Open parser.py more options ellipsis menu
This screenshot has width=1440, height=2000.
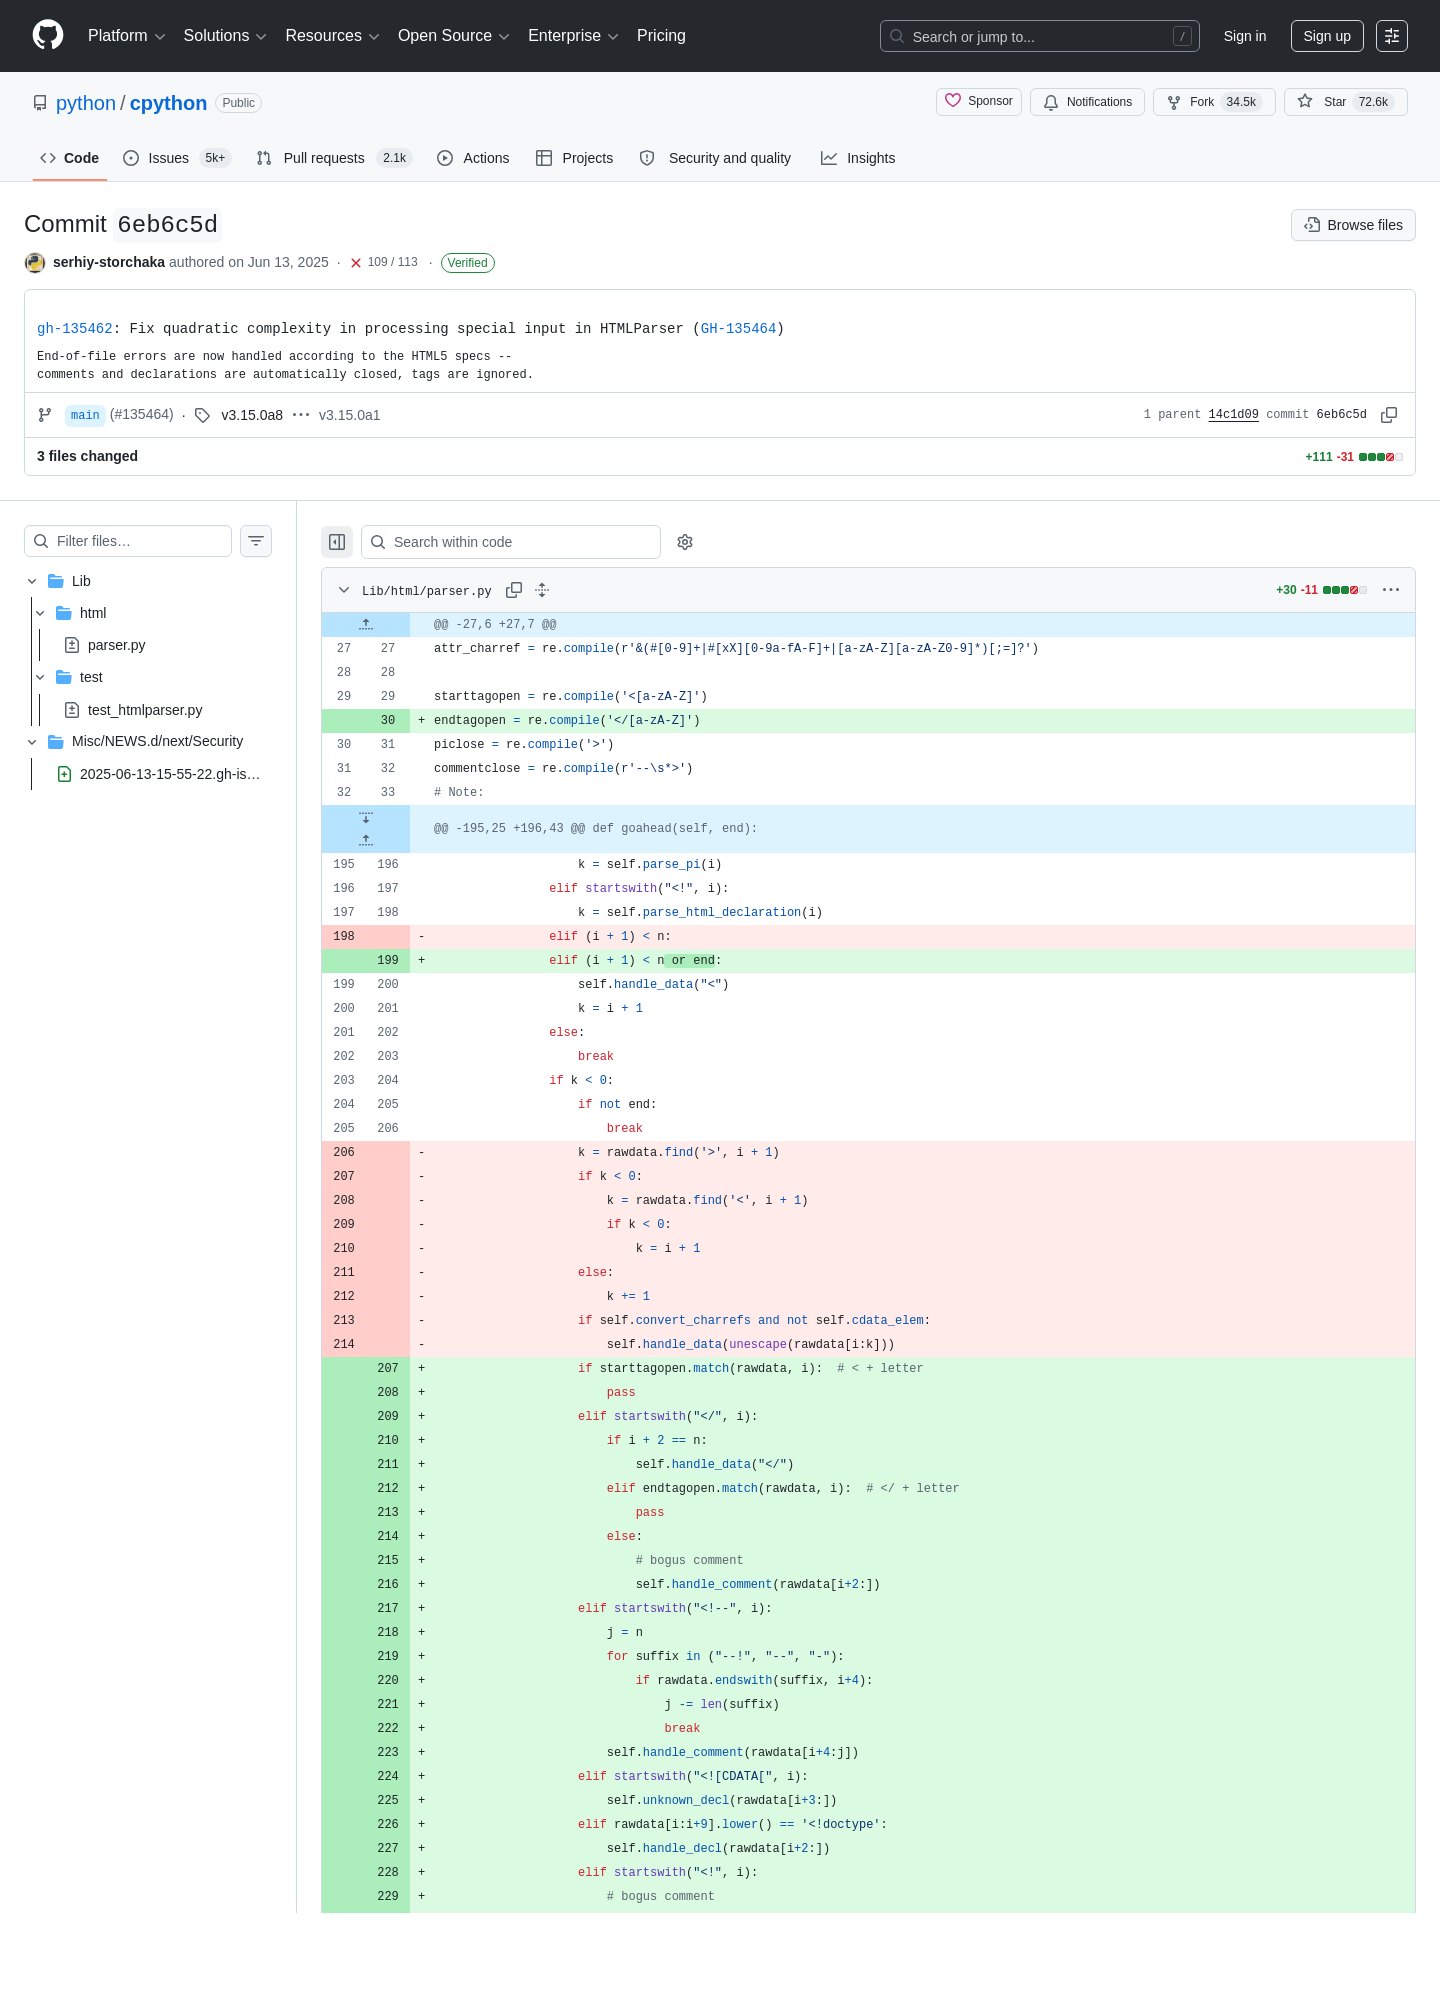[x=1391, y=590]
